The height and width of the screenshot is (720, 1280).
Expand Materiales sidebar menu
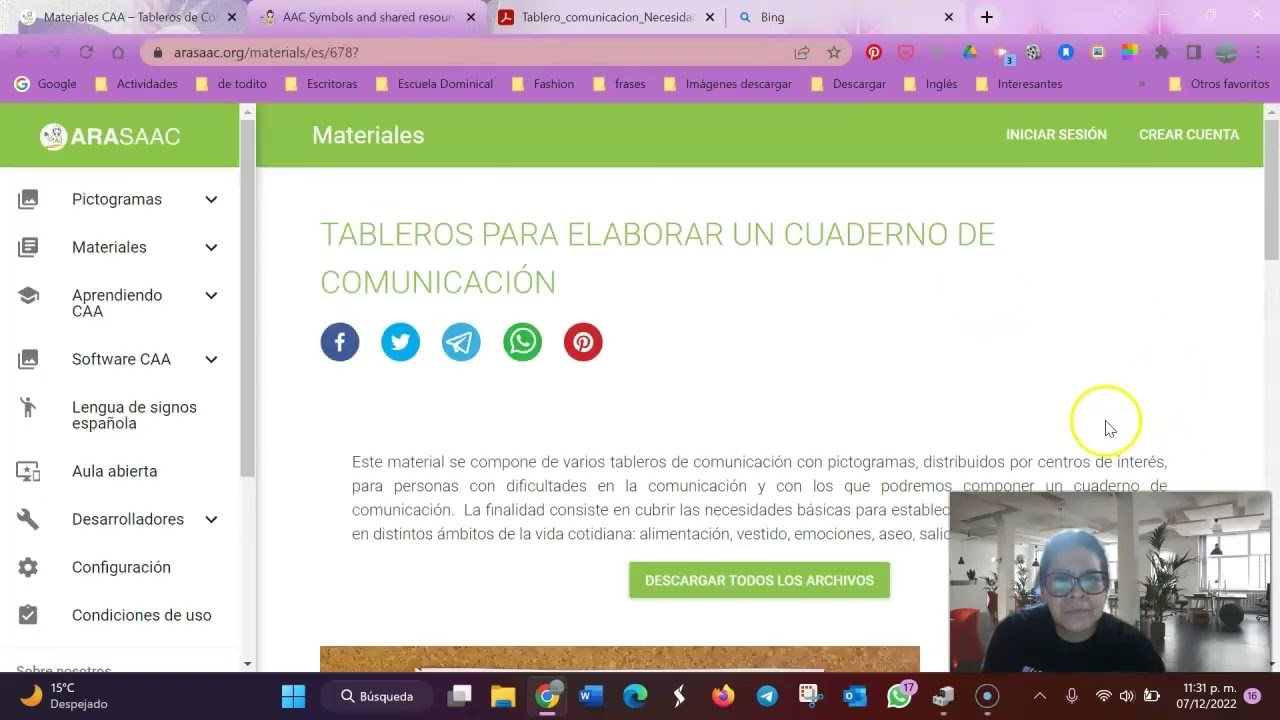click(211, 247)
